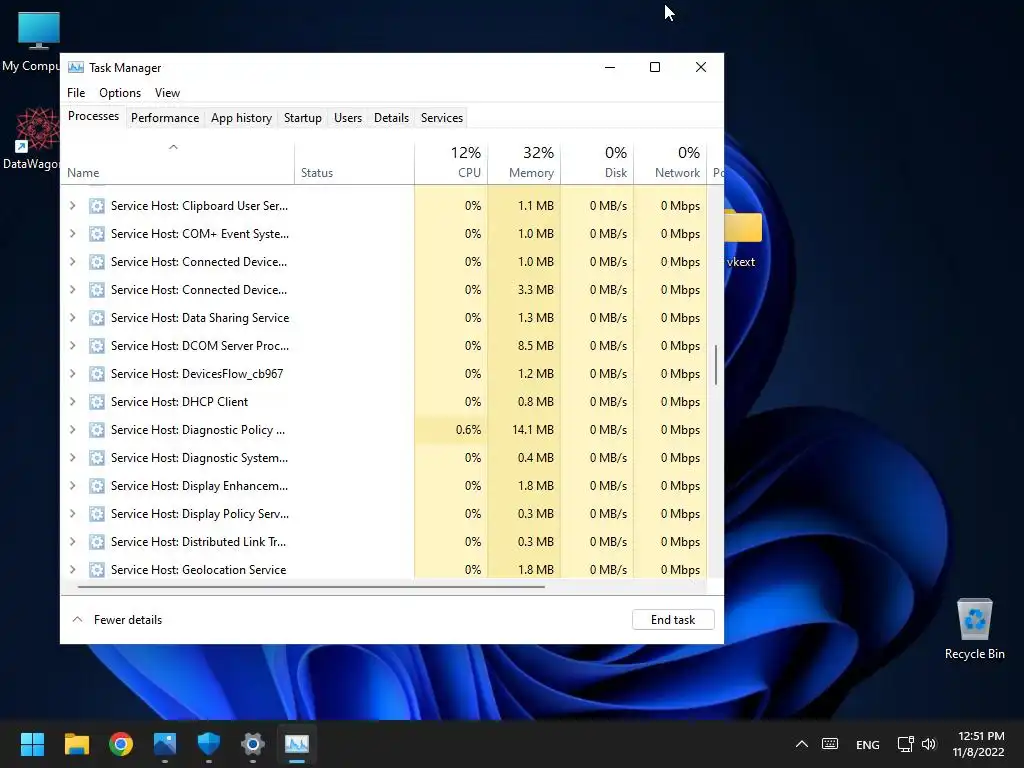Select the gear icon for COM+ Event System
Viewport: 1024px width, 768px height.
tap(97, 234)
